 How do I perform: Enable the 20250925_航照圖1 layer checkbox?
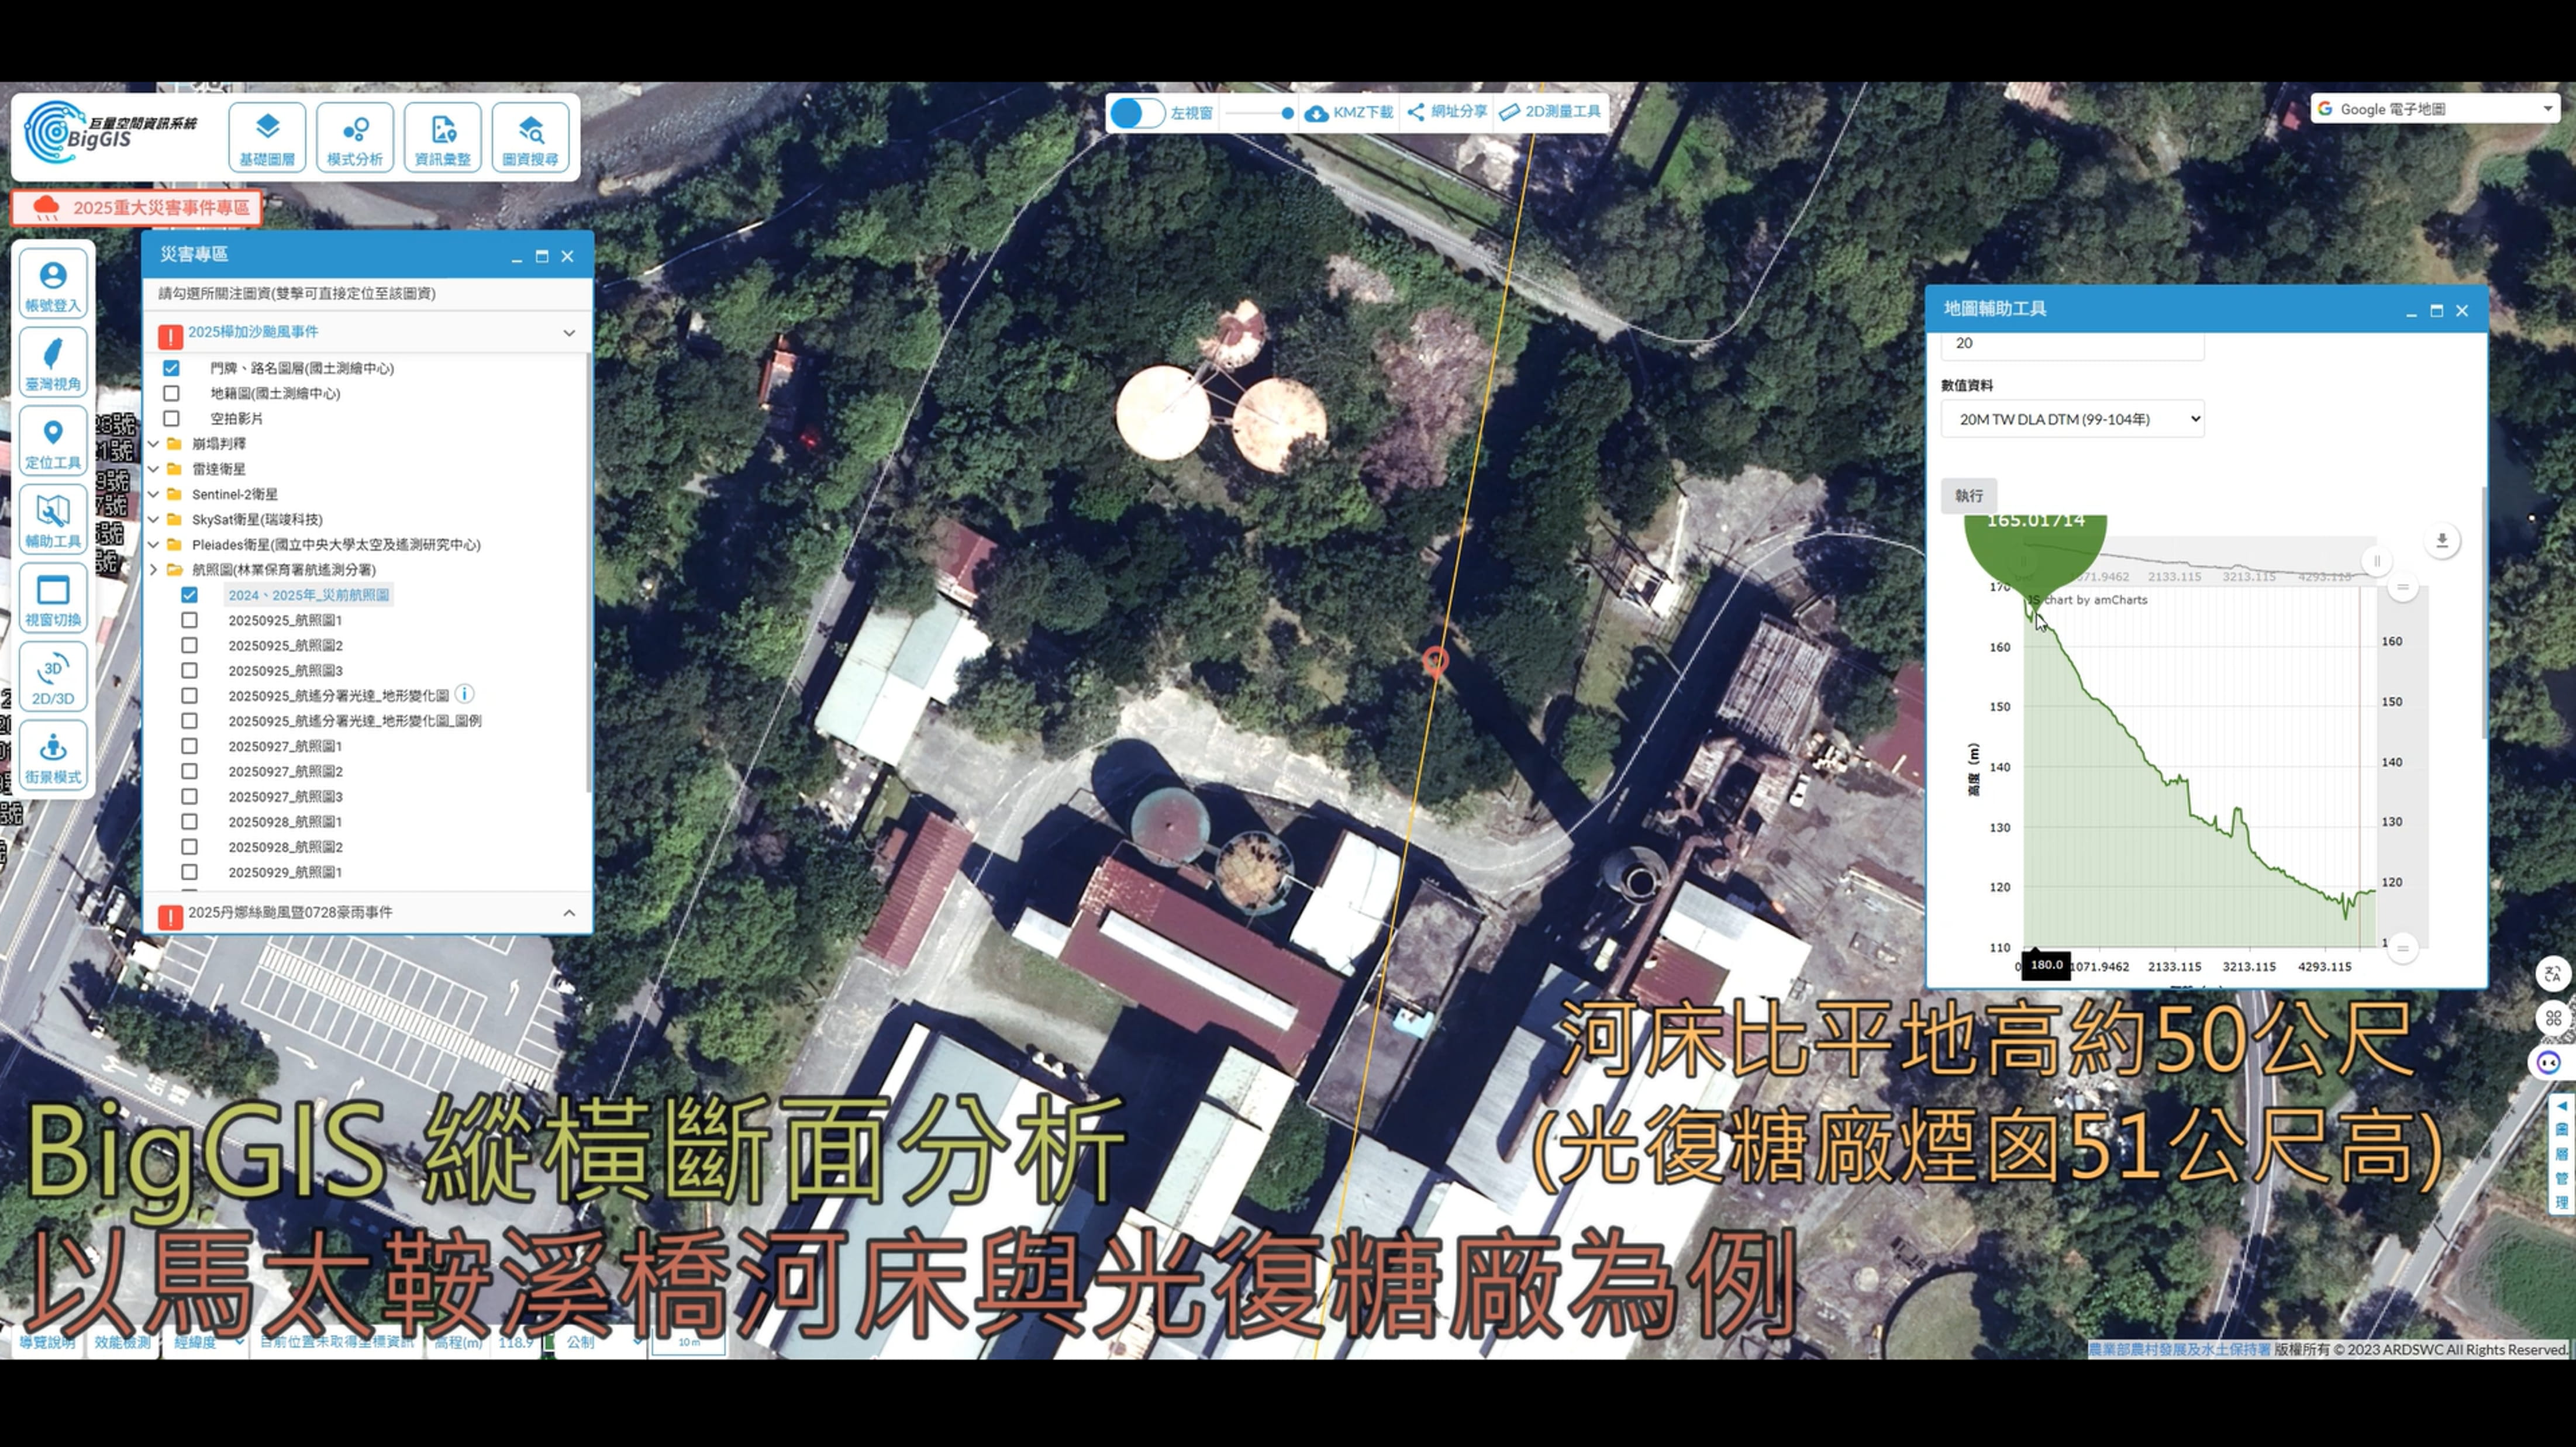(x=189, y=620)
